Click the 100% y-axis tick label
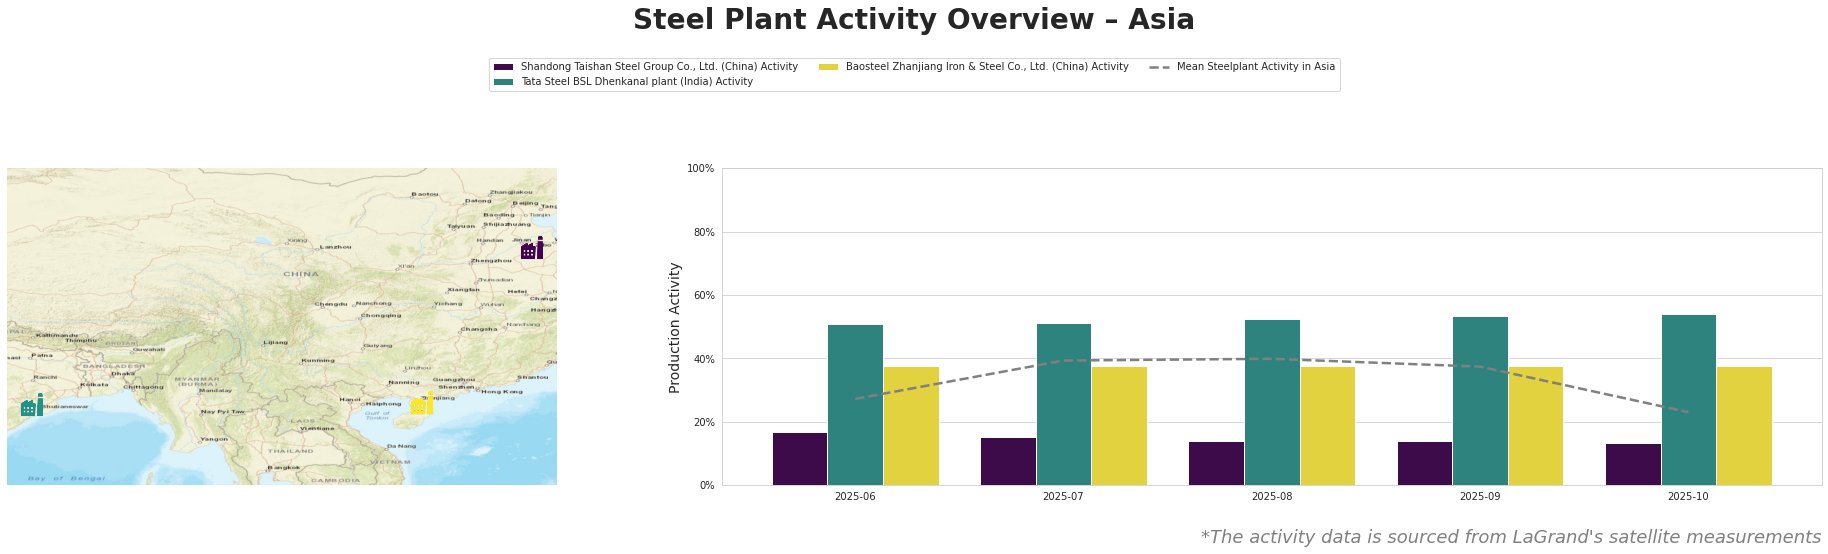Screen dimensions: 1828x554 point(701,169)
